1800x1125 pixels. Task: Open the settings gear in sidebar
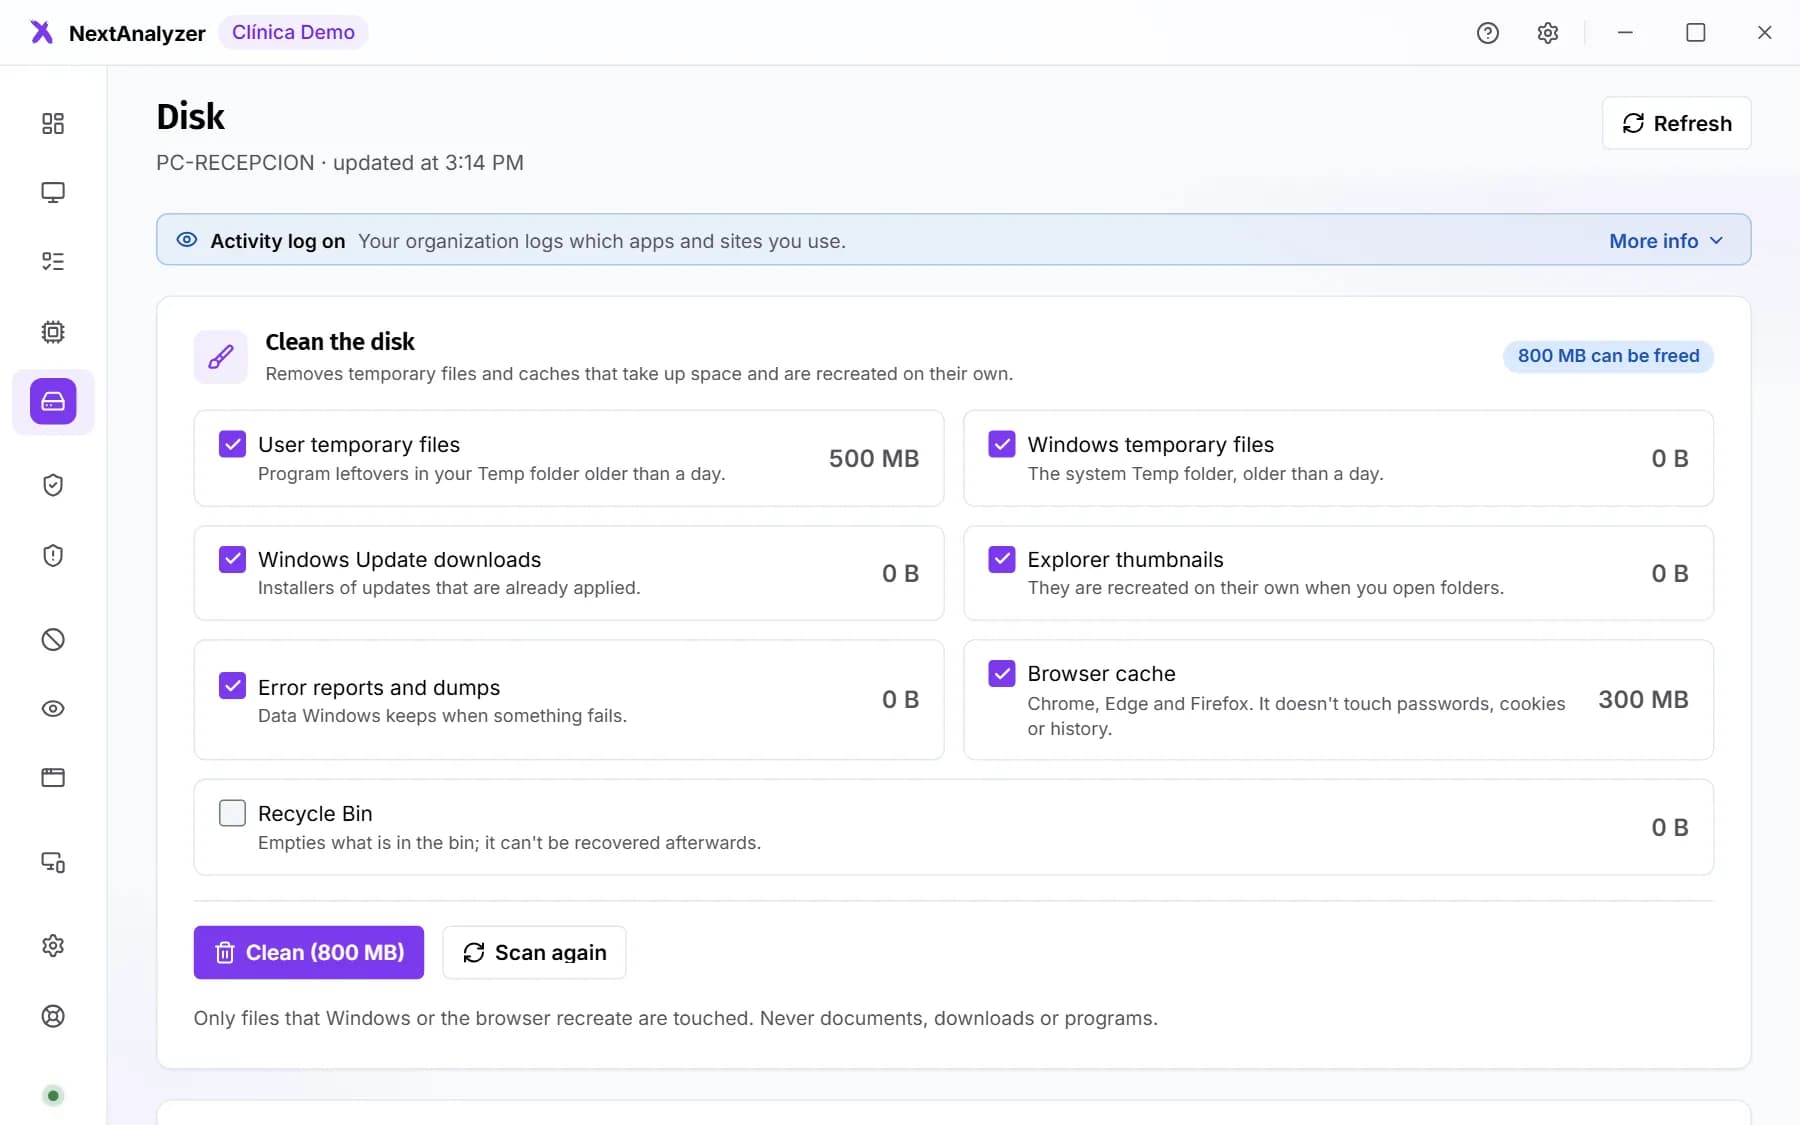click(53, 946)
